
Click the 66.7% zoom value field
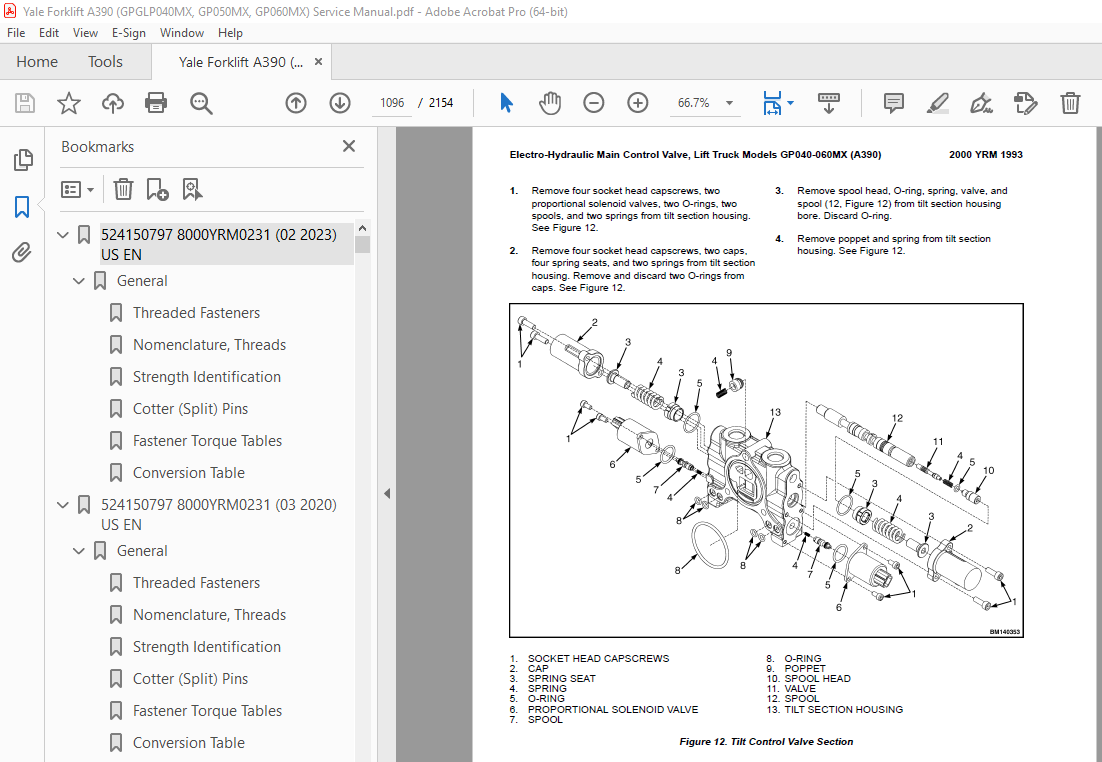pos(693,103)
